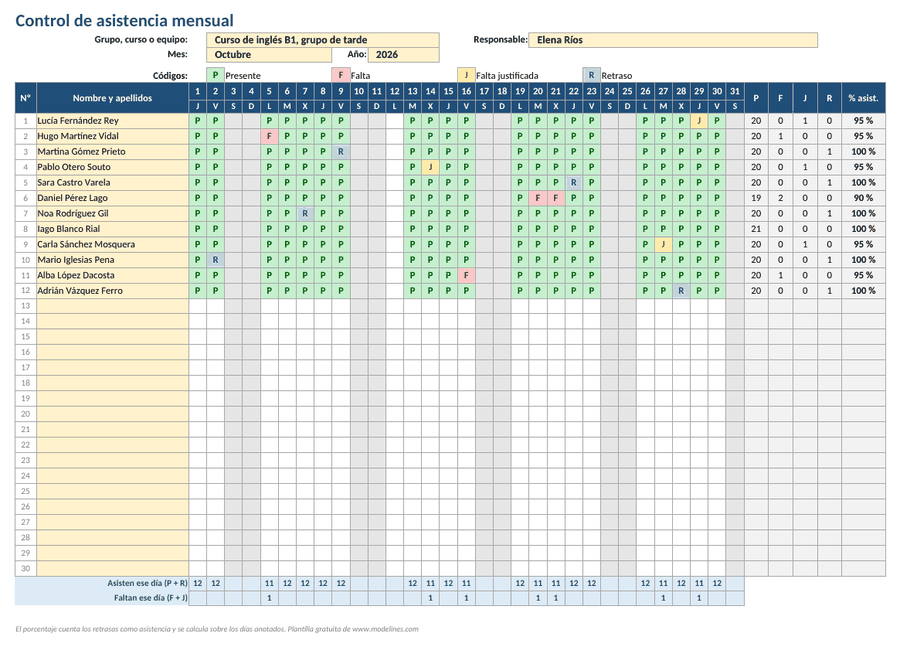Viewport: 900px width, 647px height.
Task: Click the 'Nº' column header
Action: click(x=26, y=98)
